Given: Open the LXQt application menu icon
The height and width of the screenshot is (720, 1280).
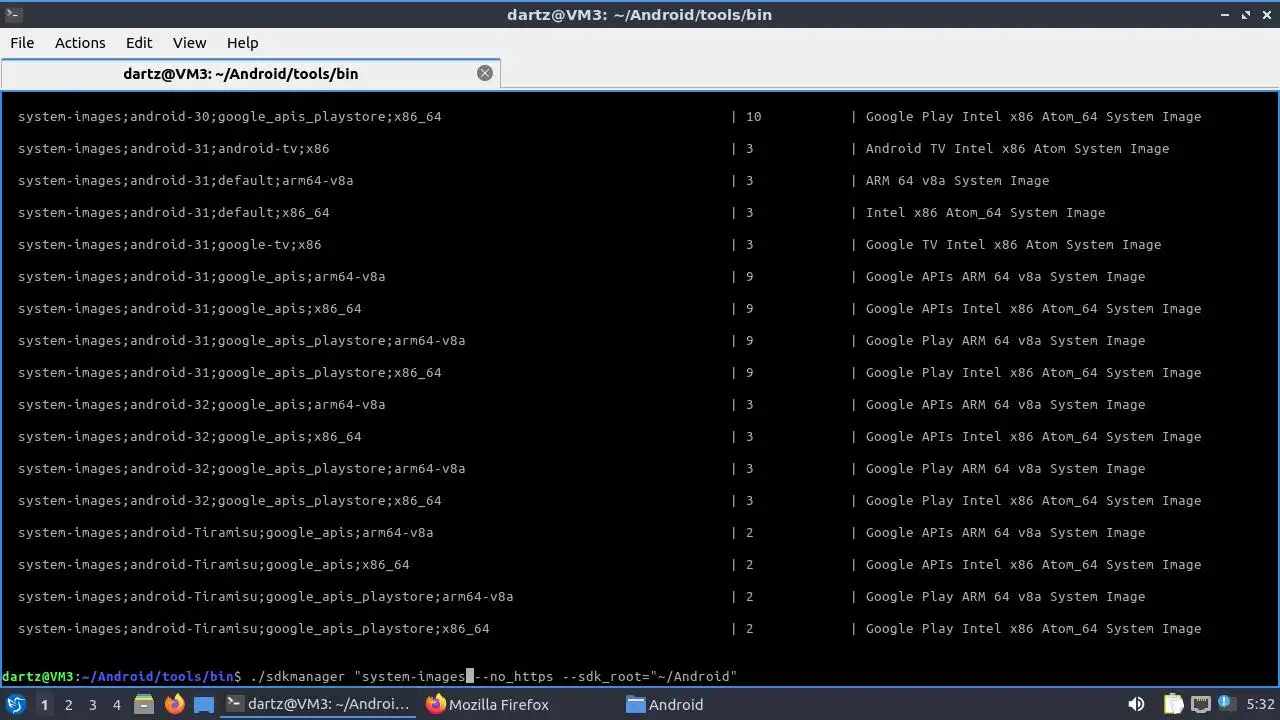Looking at the screenshot, I should pyautogui.click(x=15, y=704).
